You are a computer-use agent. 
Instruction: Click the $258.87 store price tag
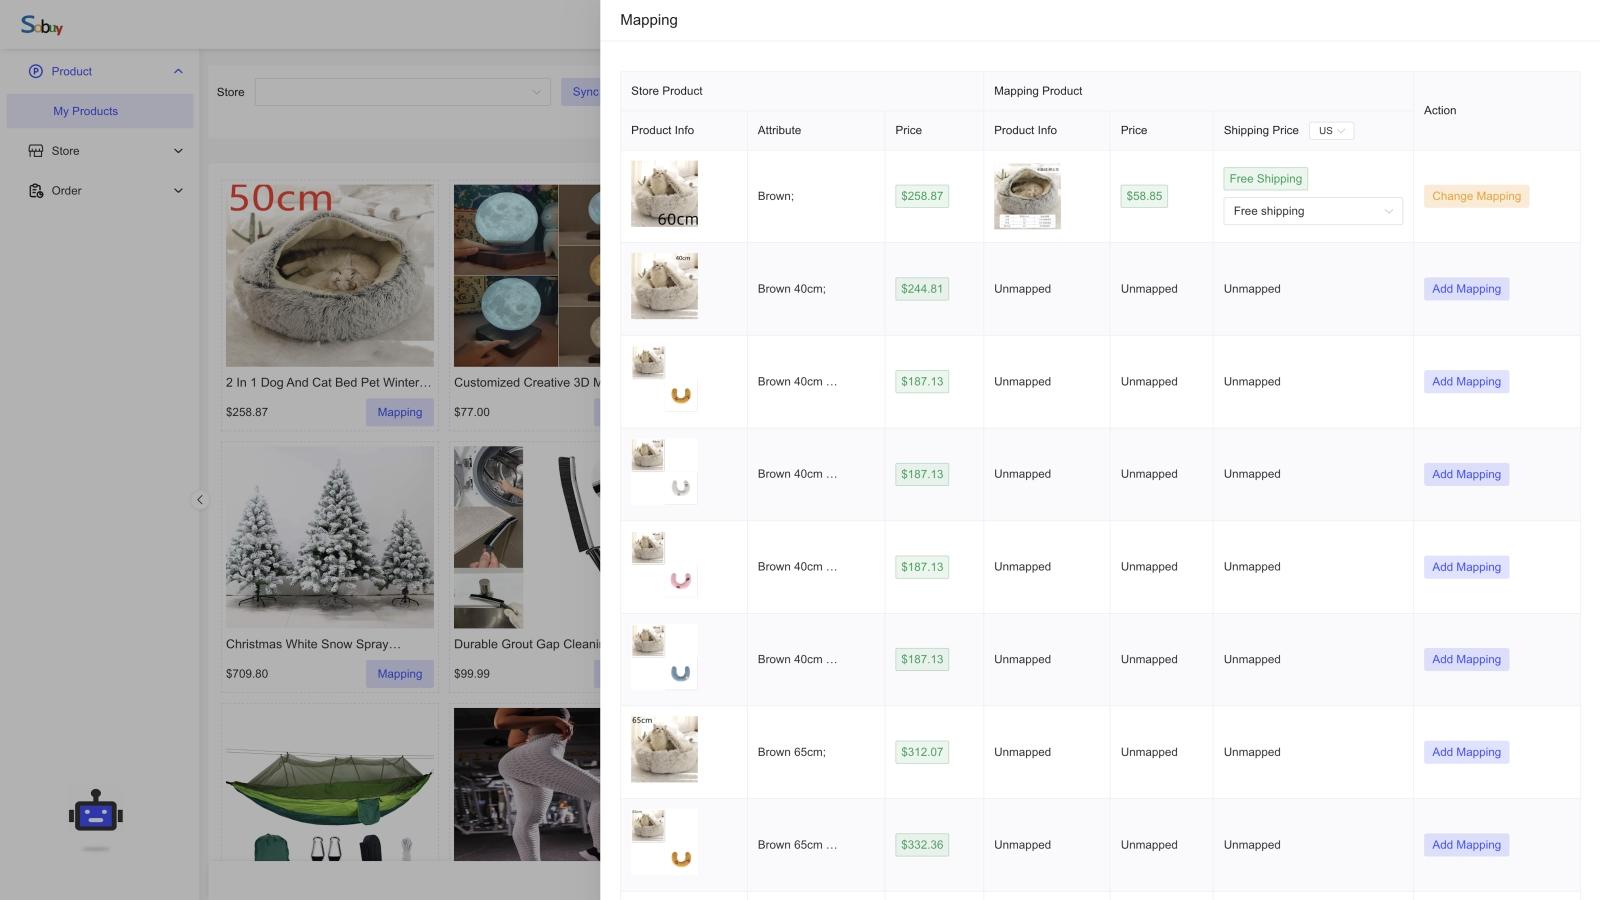pos(922,196)
